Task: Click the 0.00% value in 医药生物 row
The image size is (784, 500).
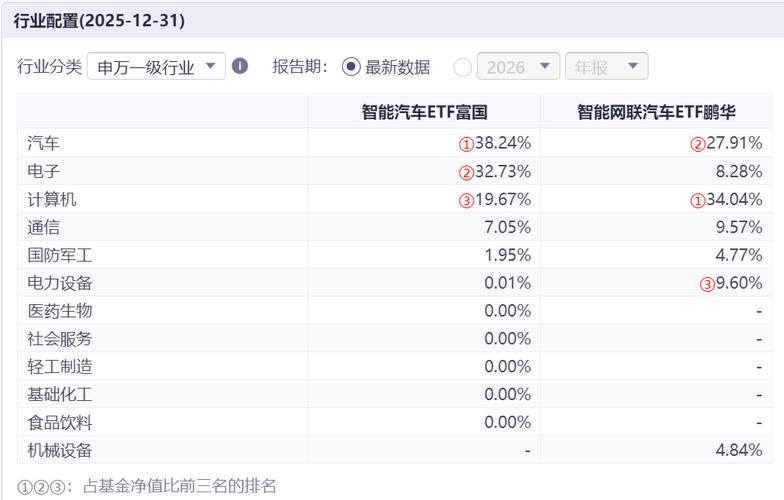Action: 508,310
